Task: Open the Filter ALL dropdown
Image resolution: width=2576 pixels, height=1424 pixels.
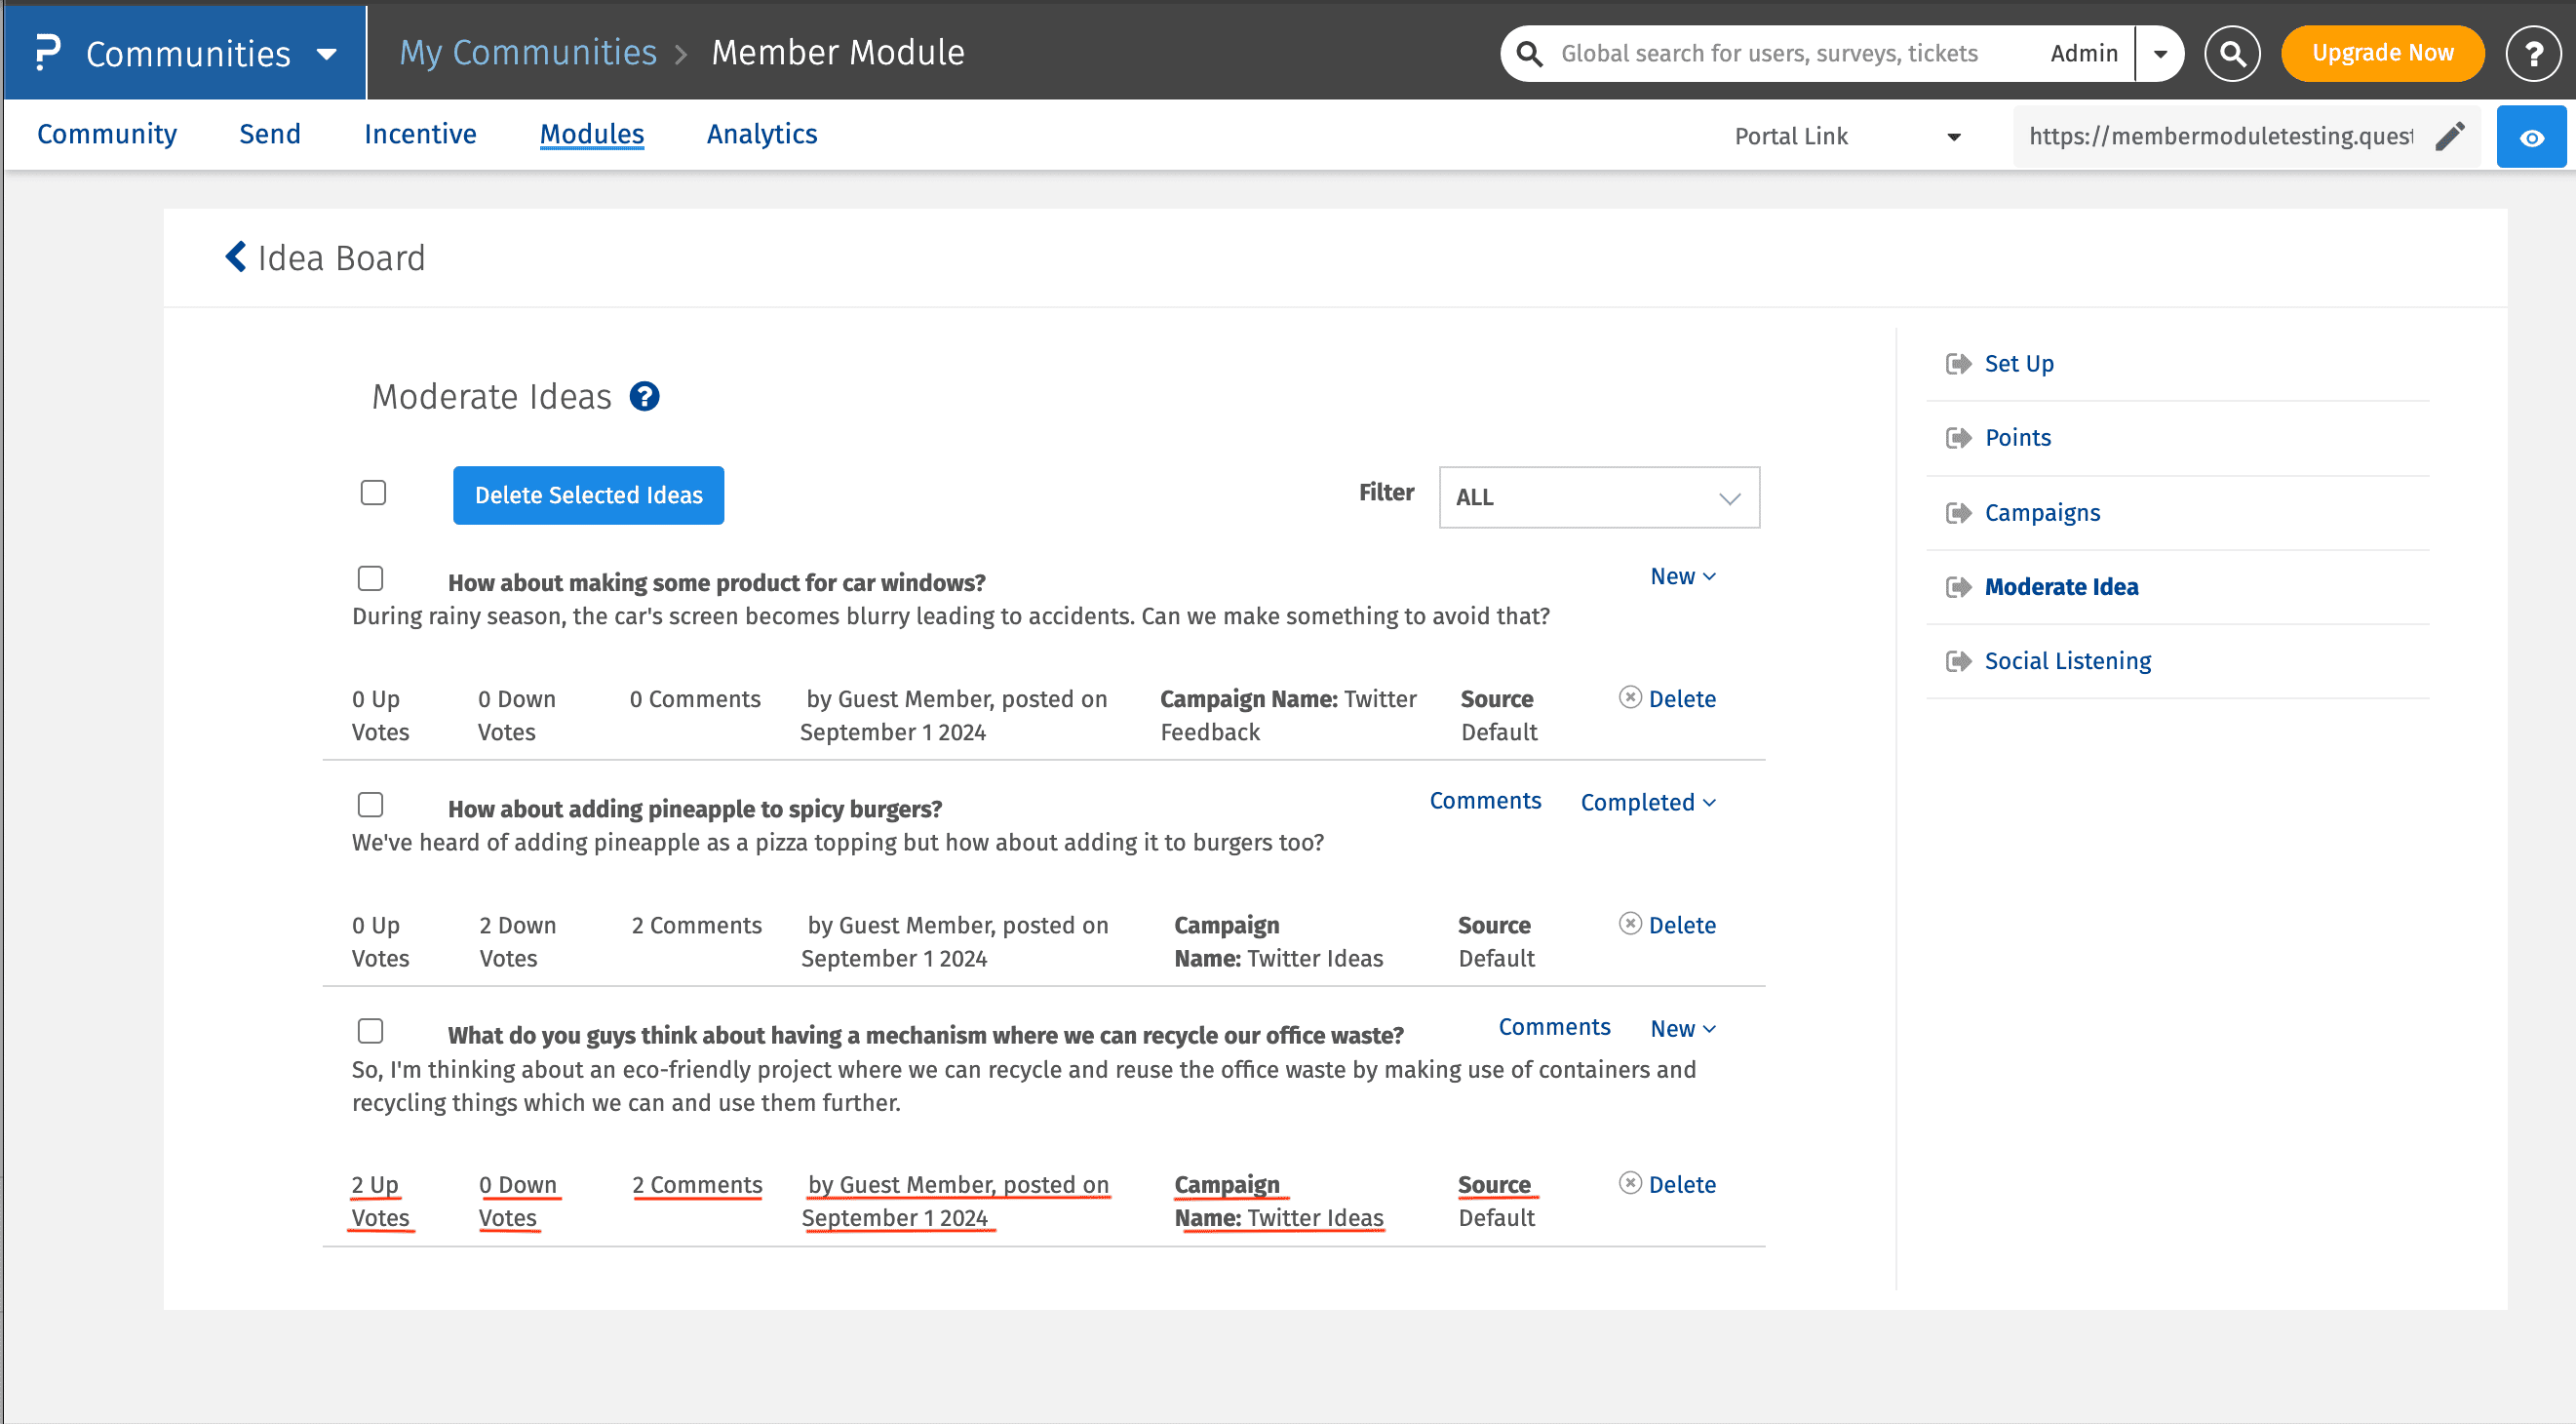Action: [x=1598, y=497]
